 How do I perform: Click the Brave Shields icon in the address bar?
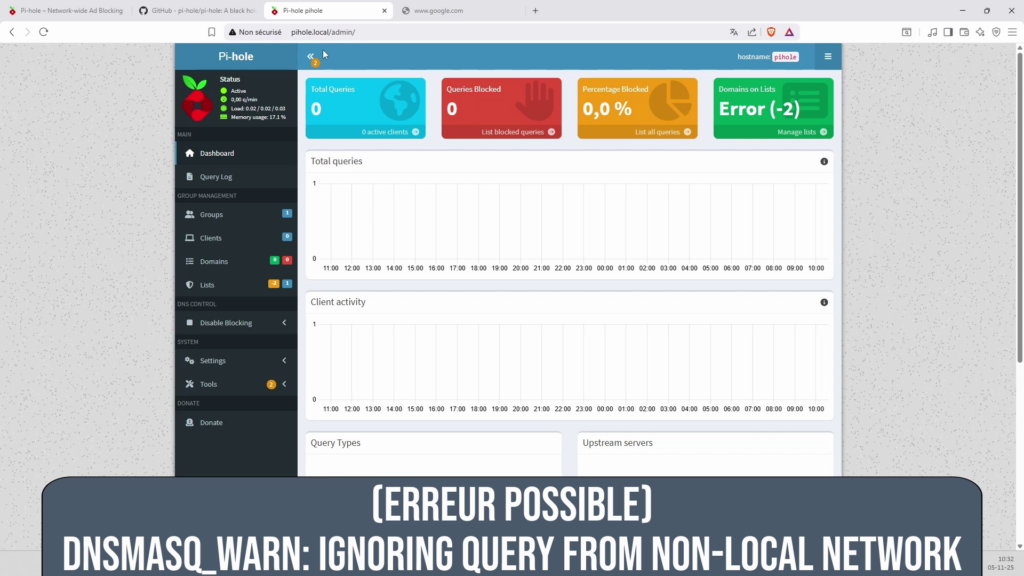coord(770,32)
